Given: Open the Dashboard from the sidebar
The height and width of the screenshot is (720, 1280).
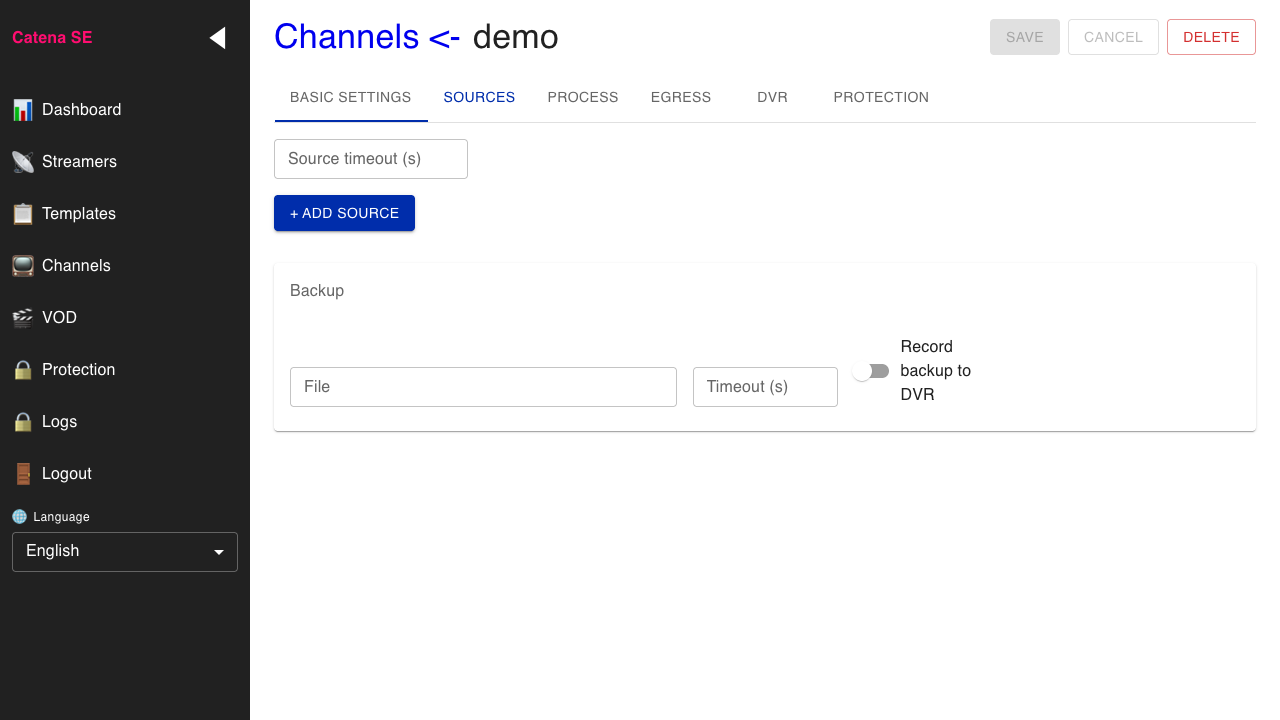Looking at the screenshot, I should point(22,109).
